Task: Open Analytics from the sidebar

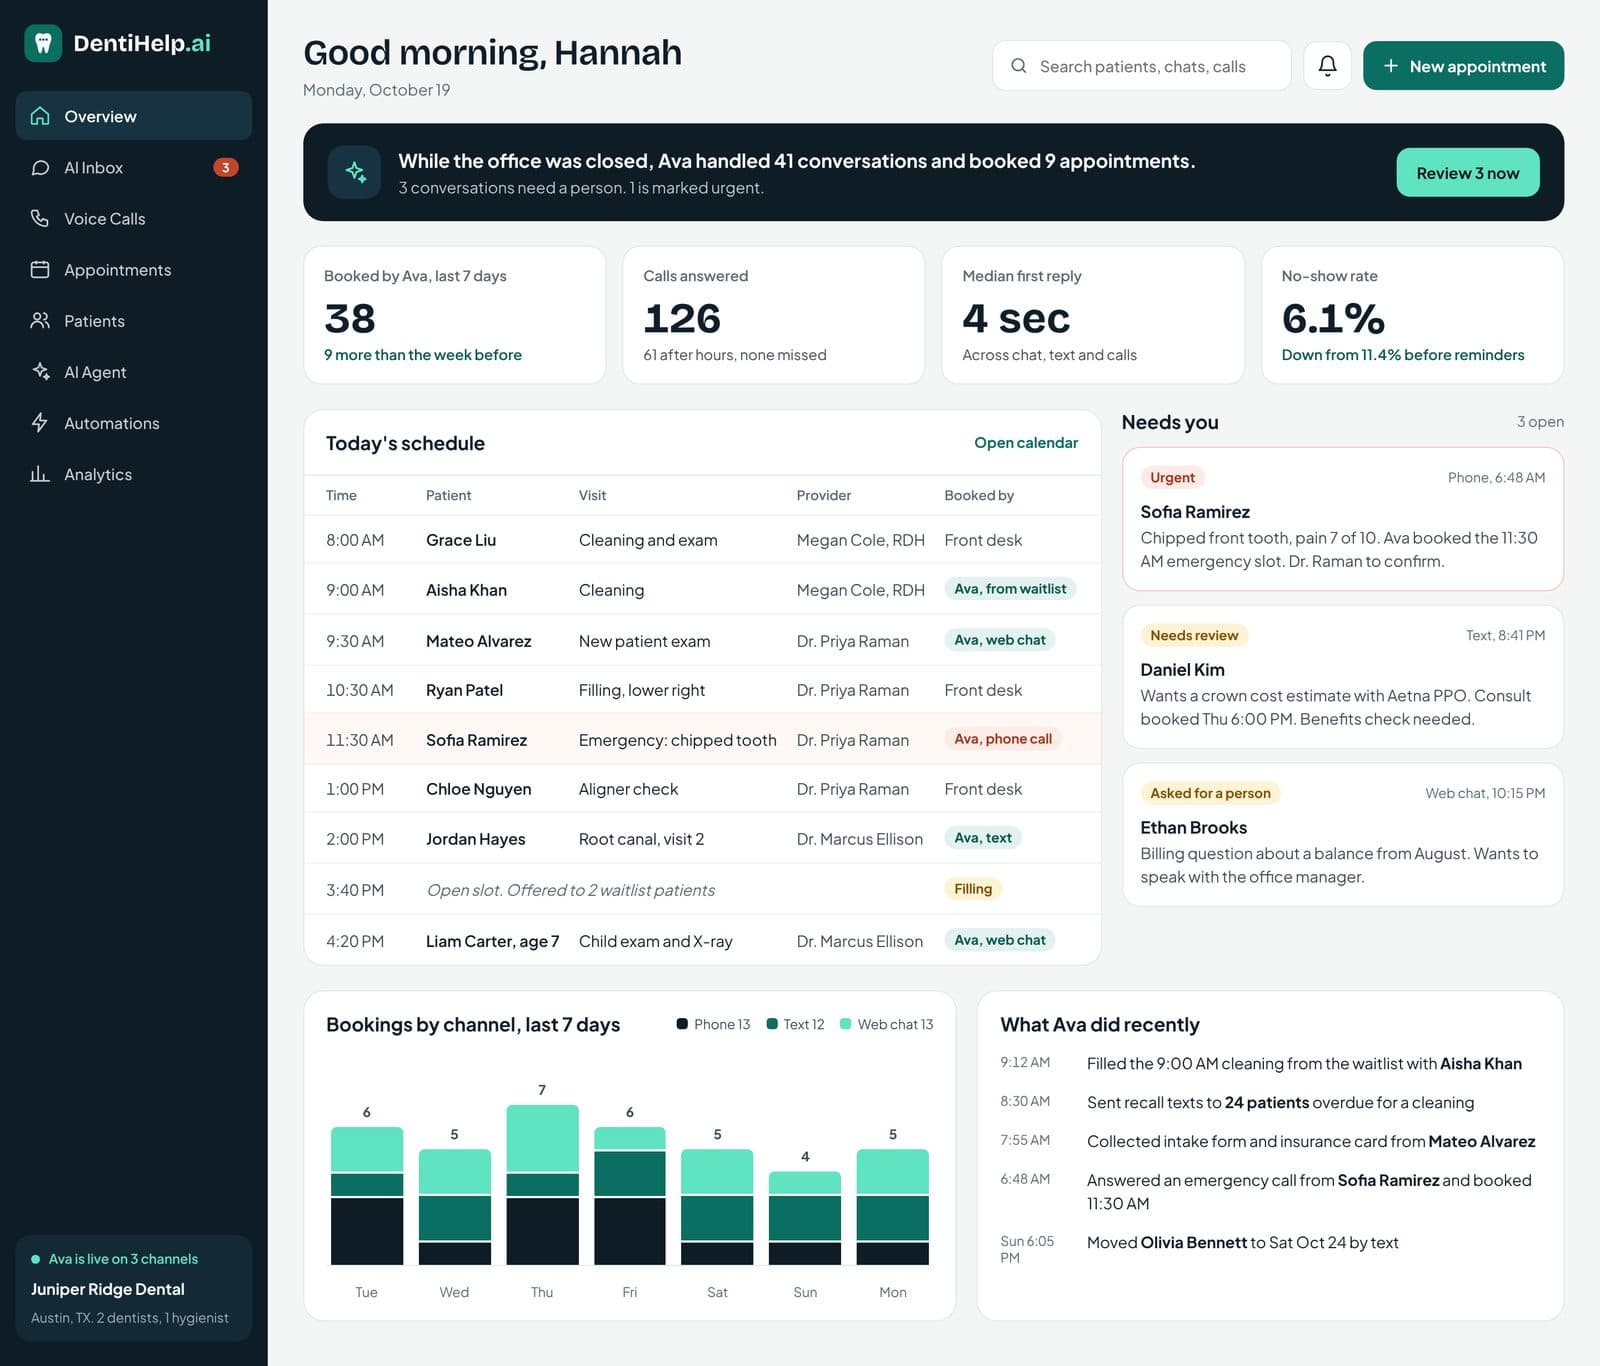Action: [x=134, y=473]
